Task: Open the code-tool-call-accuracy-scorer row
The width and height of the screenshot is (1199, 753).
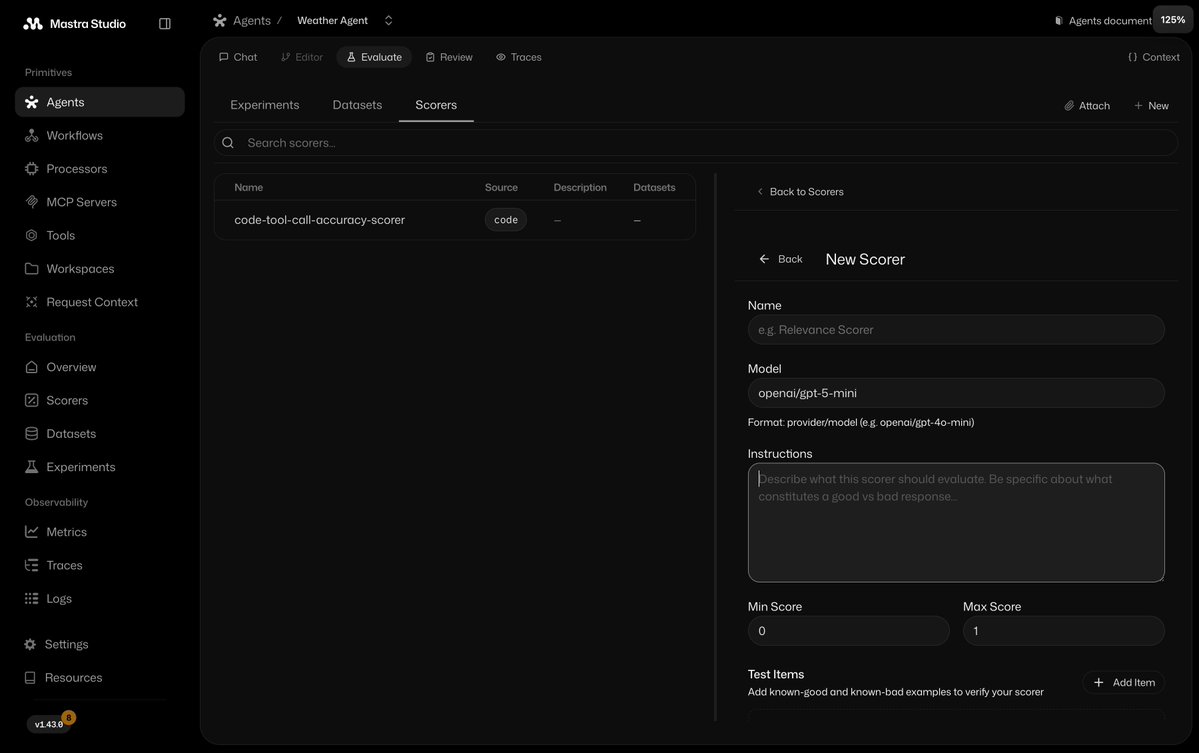Action: click(x=455, y=220)
